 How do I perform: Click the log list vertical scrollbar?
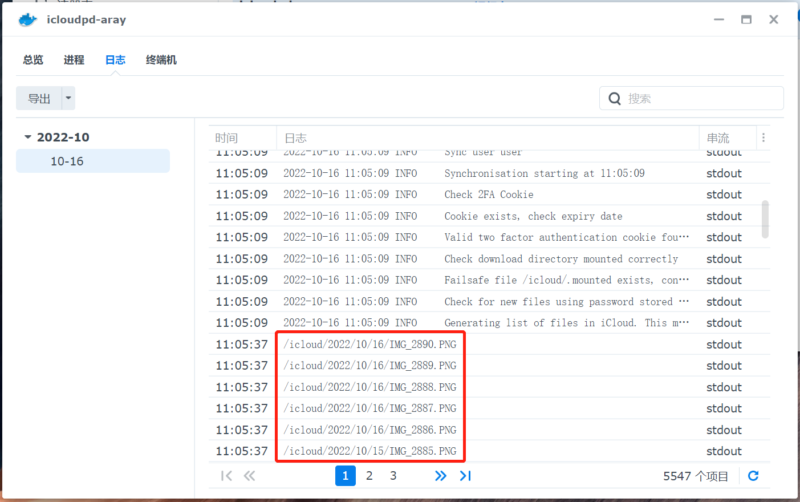[765, 219]
